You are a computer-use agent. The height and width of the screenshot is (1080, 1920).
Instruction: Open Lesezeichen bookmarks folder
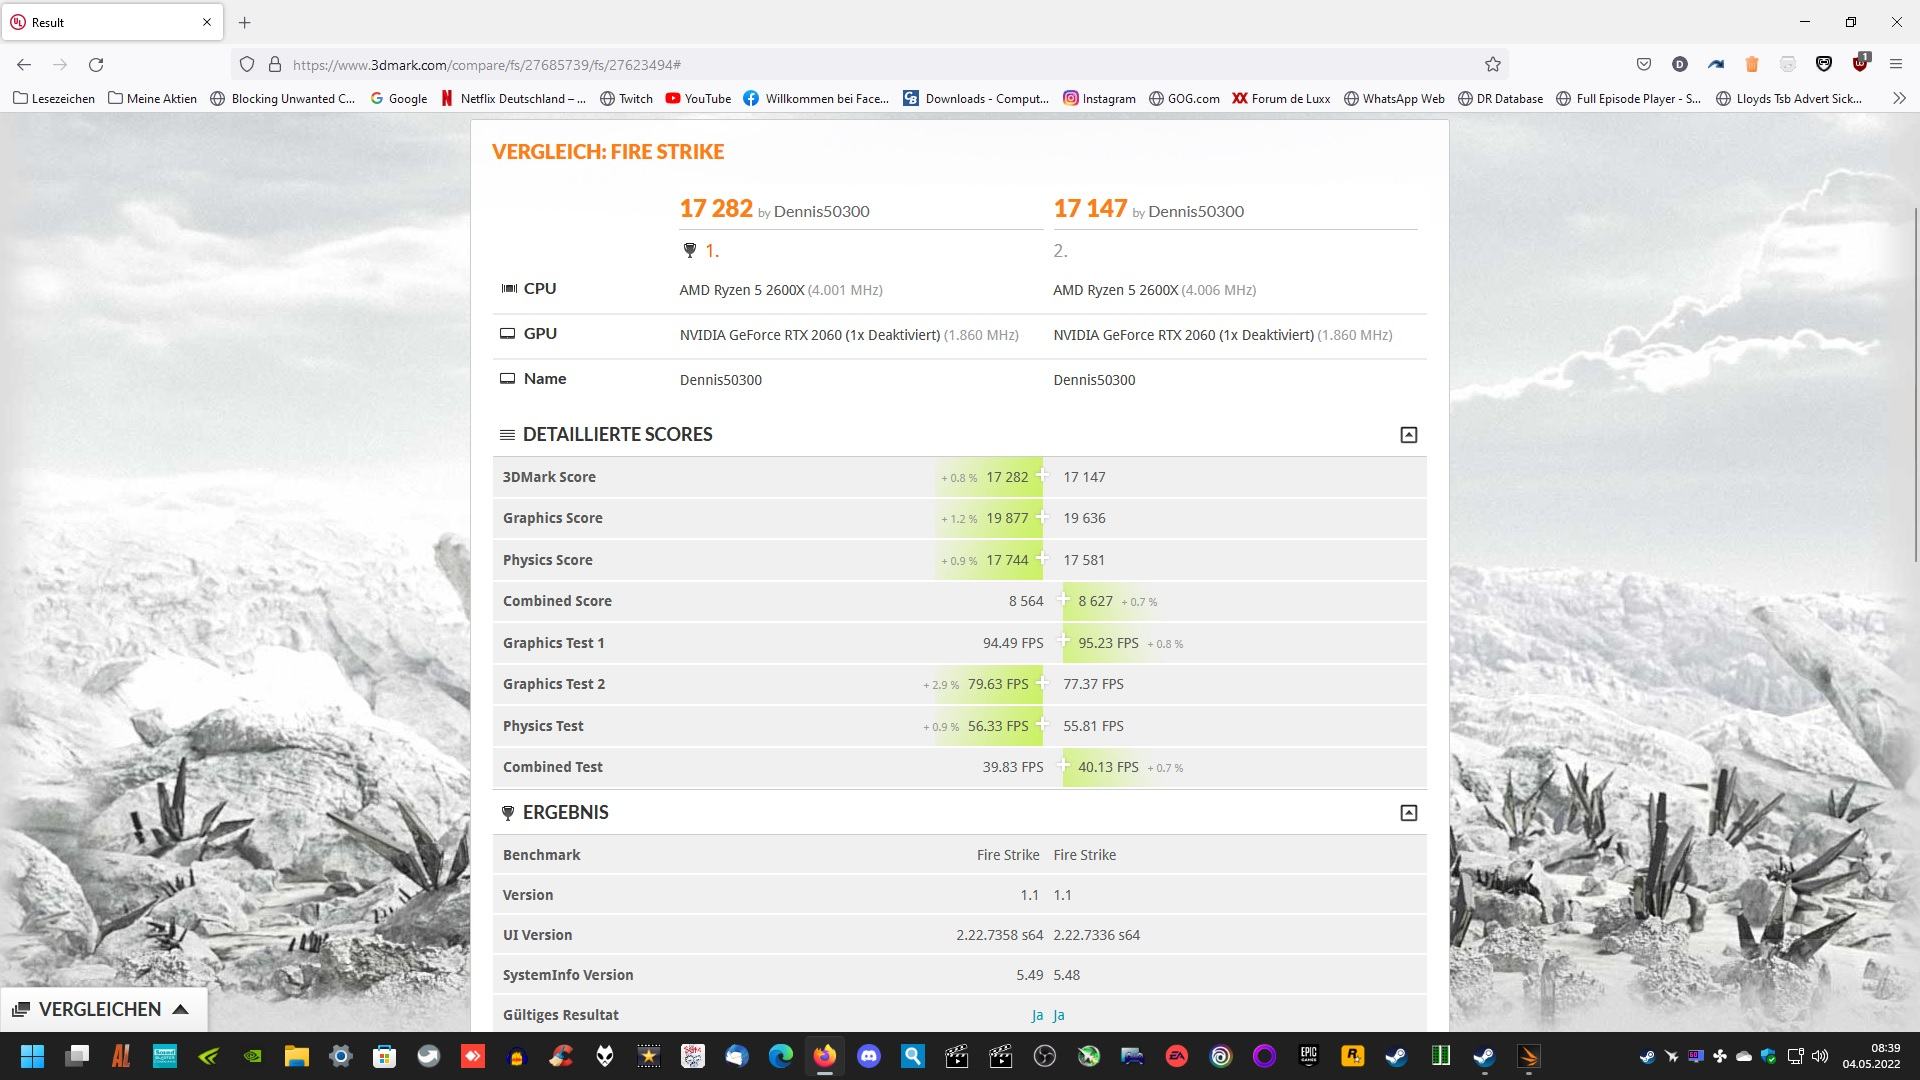point(54,98)
